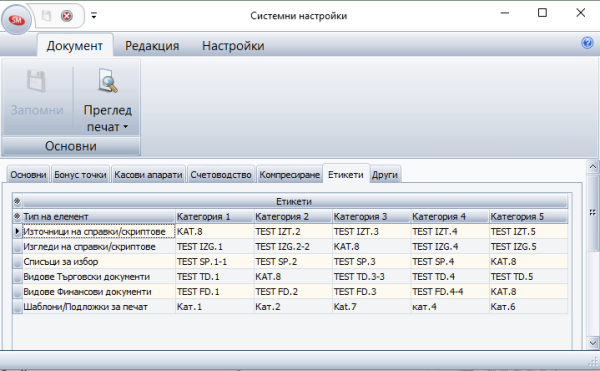Viewport: 600px width, 371px height.
Task: Click the TEST IZG.5 cell
Action: pyautogui.click(x=528, y=247)
